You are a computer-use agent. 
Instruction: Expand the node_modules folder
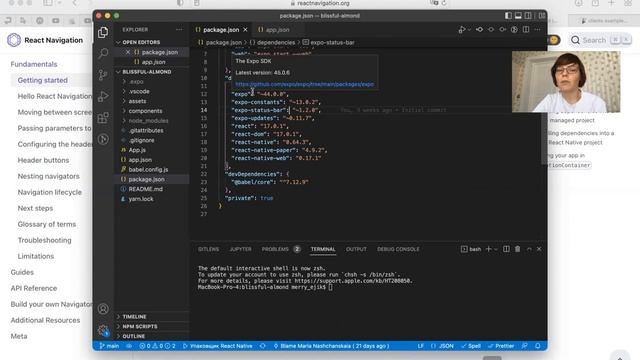[x=148, y=121]
